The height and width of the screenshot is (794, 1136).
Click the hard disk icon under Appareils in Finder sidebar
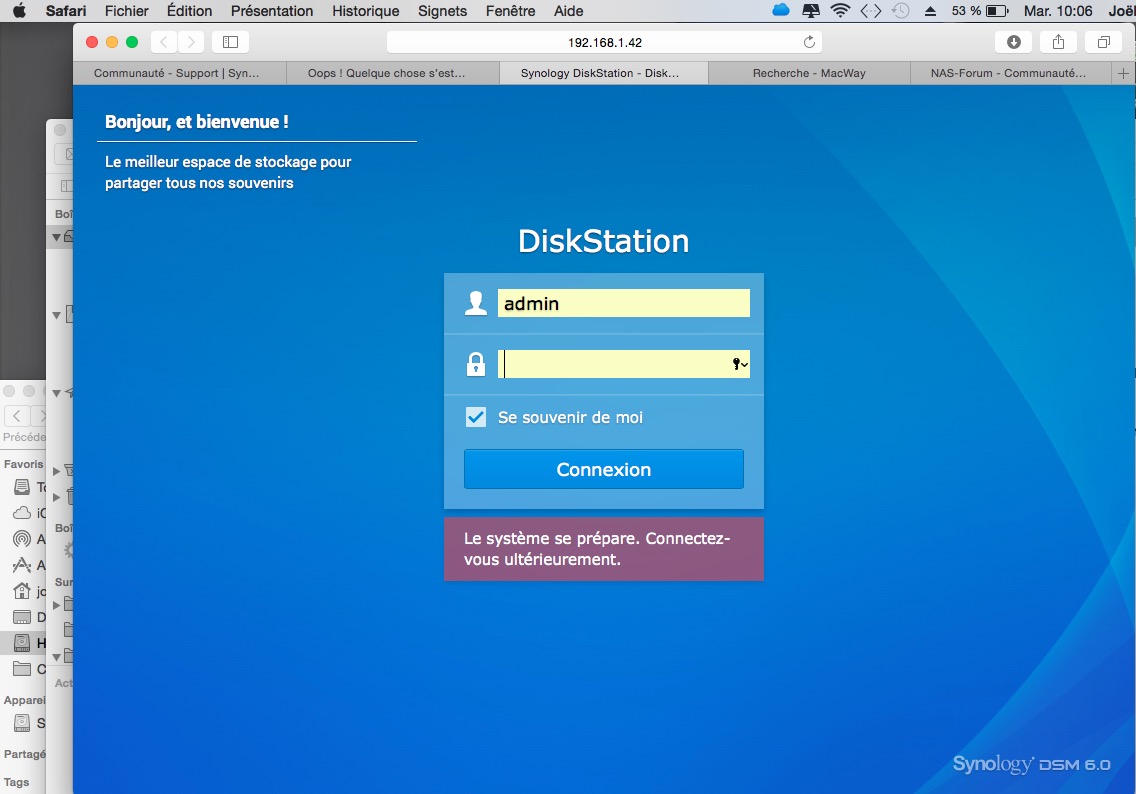(x=22, y=722)
